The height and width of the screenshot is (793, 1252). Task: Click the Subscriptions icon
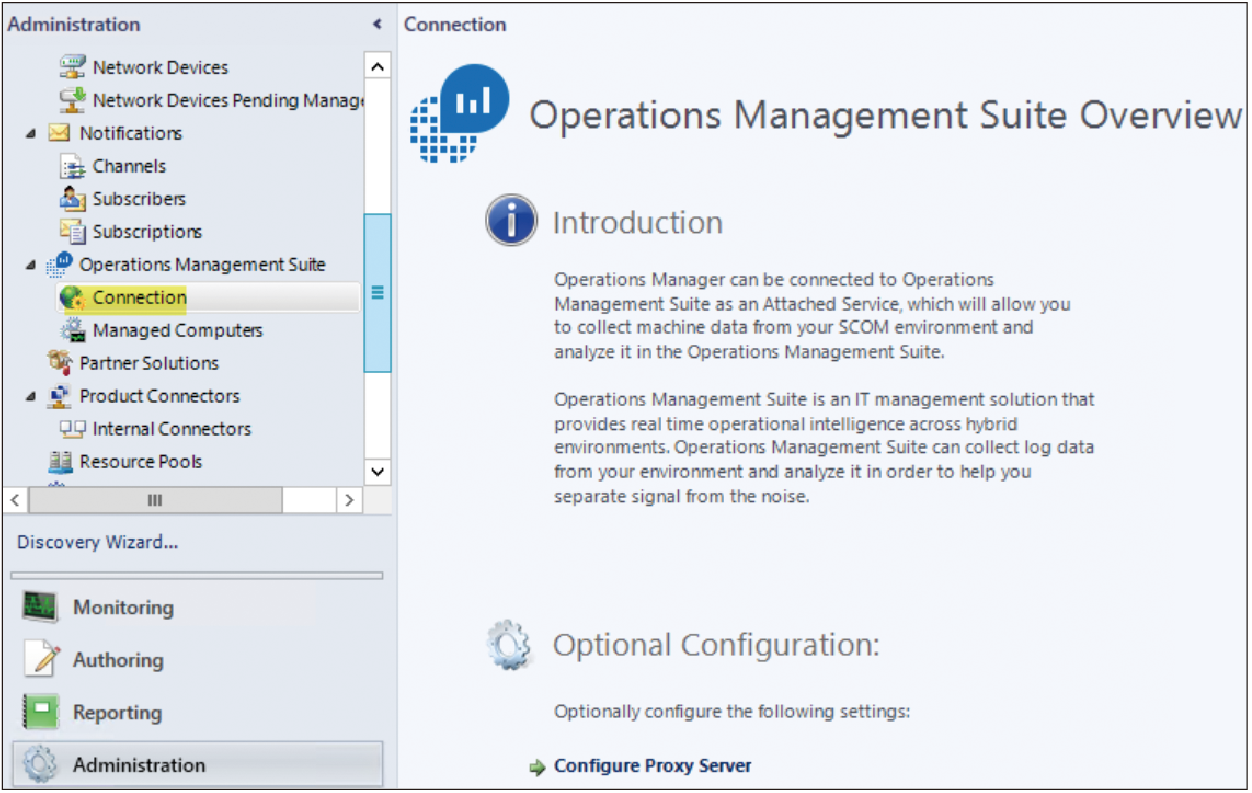point(73,232)
